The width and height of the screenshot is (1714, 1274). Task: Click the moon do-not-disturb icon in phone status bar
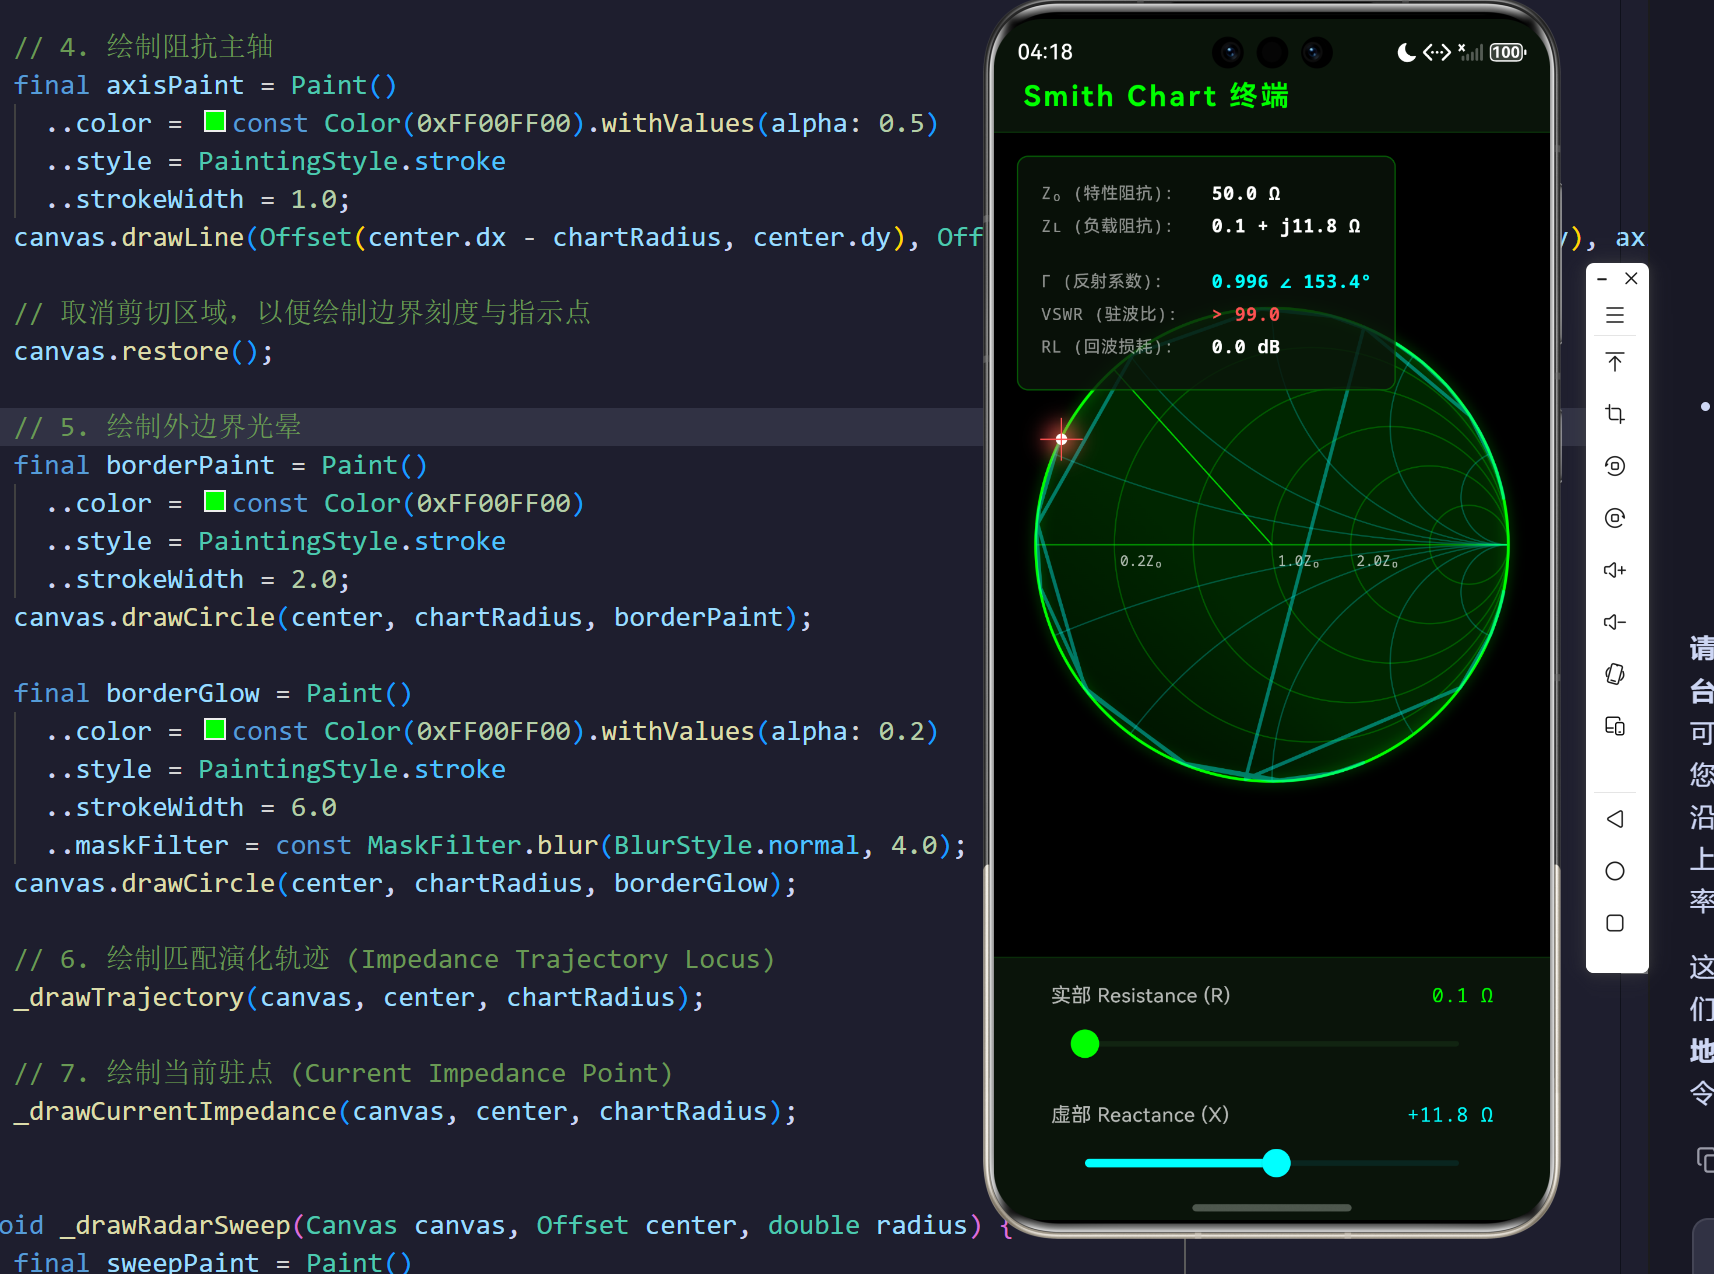pos(1406,52)
